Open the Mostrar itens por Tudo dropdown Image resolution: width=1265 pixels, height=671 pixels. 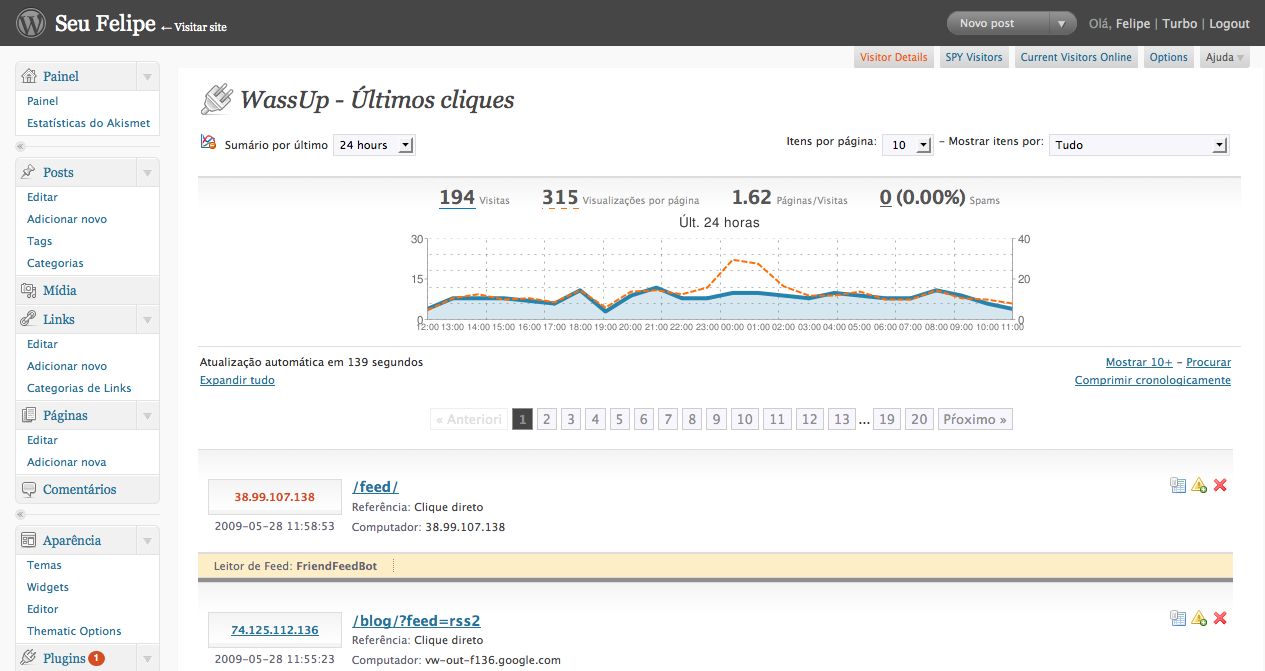1139,145
